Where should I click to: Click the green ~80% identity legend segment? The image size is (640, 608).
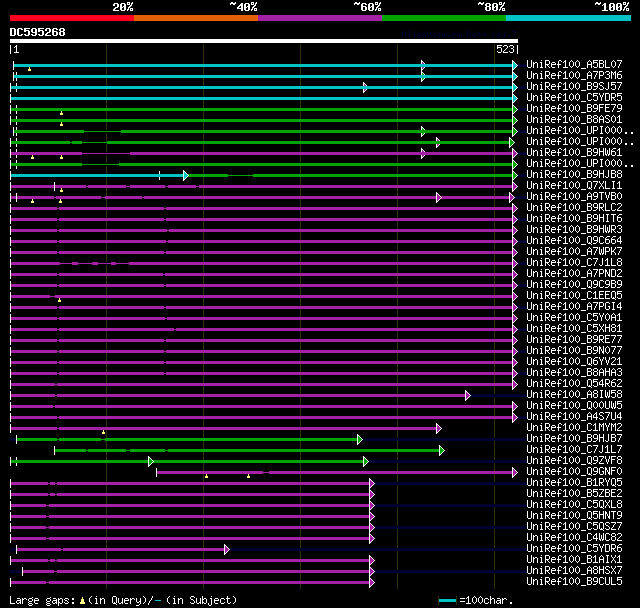point(444,18)
